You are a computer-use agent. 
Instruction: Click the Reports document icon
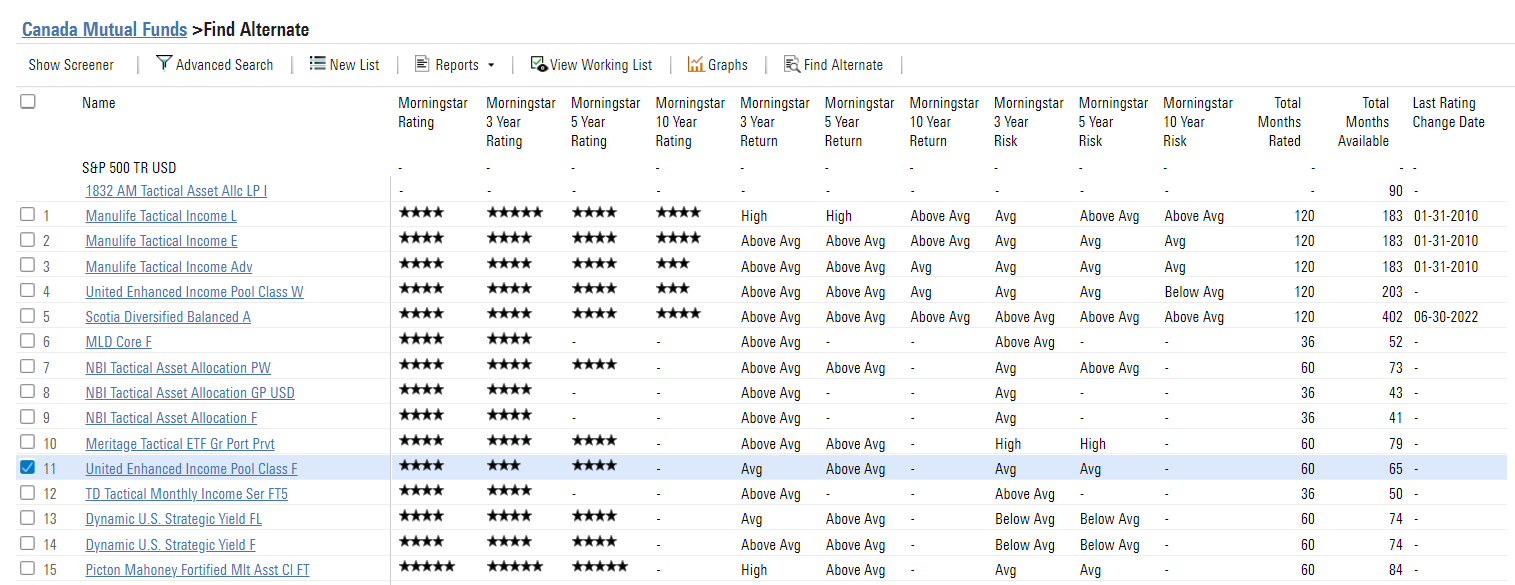point(422,64)
